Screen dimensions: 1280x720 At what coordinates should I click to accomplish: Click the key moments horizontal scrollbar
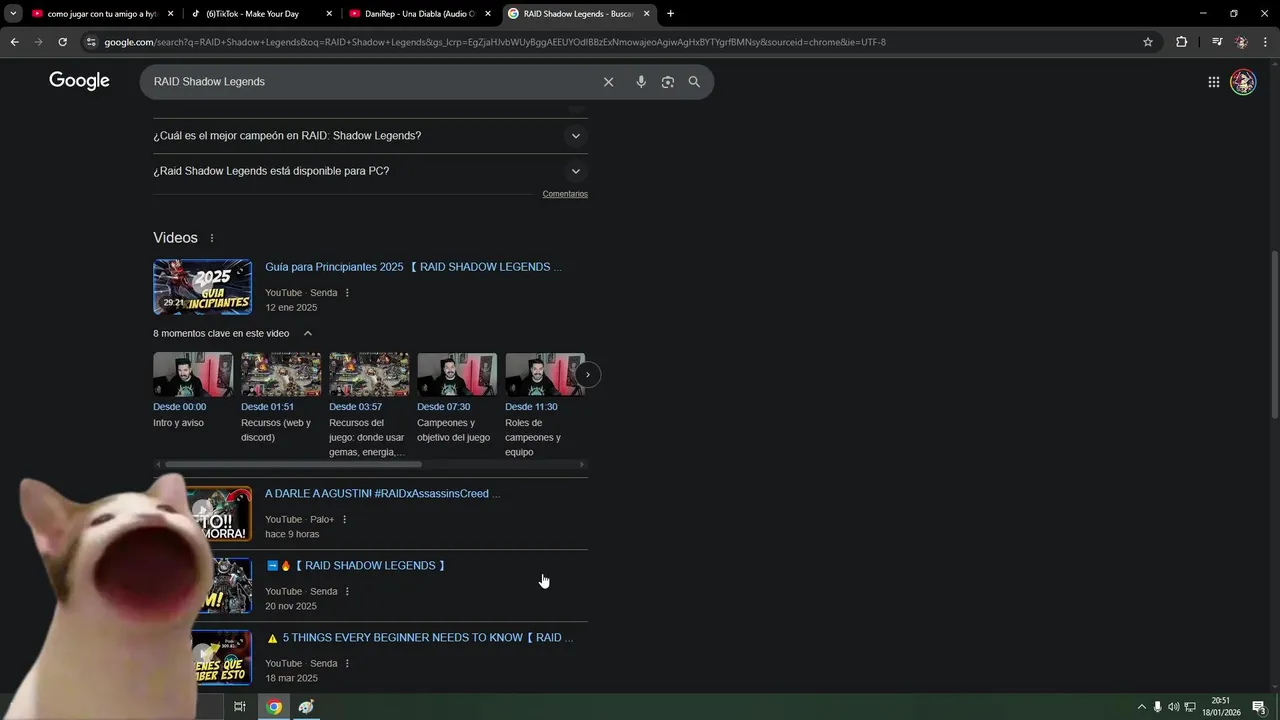click(x=293, y=464)
